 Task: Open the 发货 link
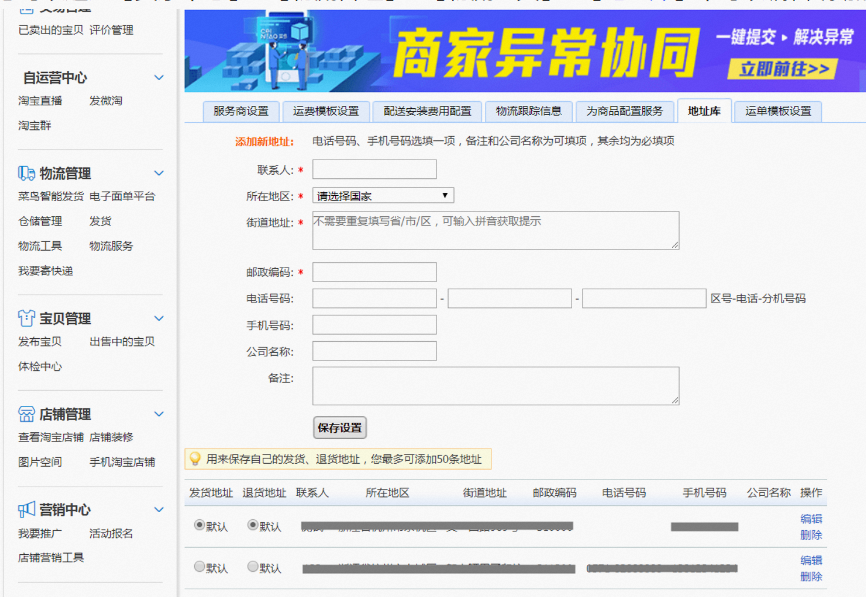[101, 221]
